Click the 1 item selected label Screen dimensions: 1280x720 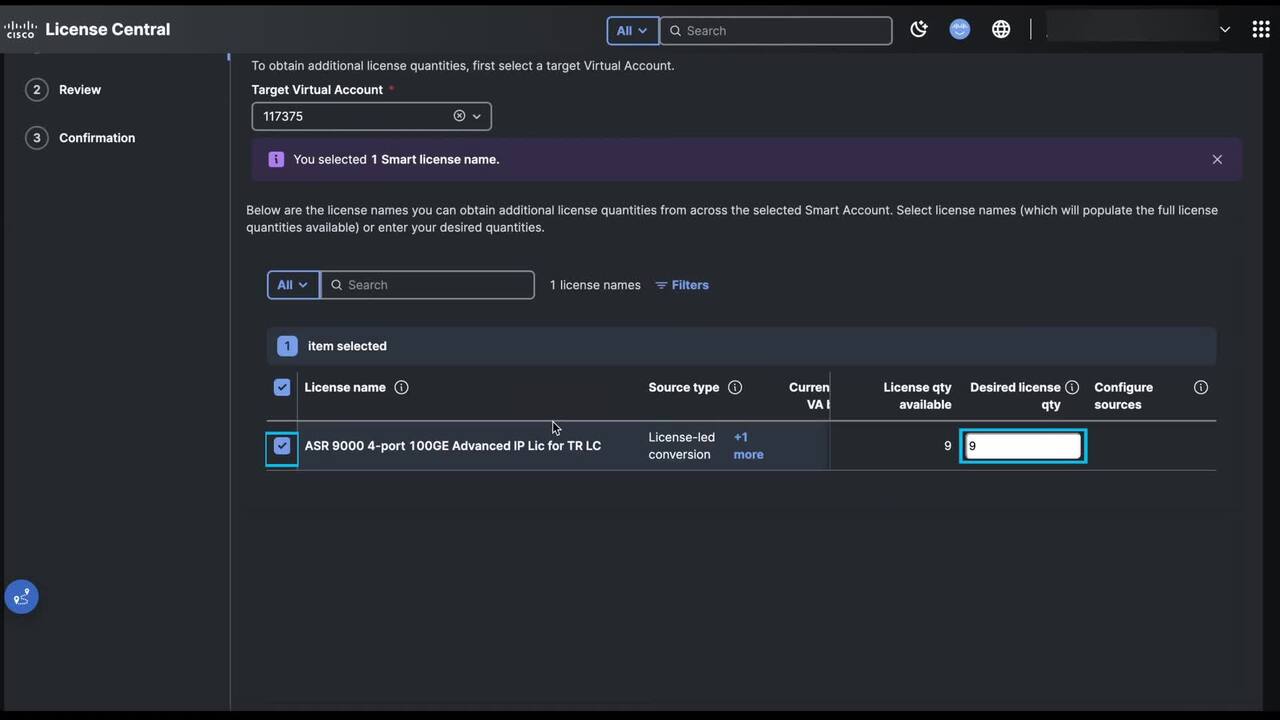(347, 346)
